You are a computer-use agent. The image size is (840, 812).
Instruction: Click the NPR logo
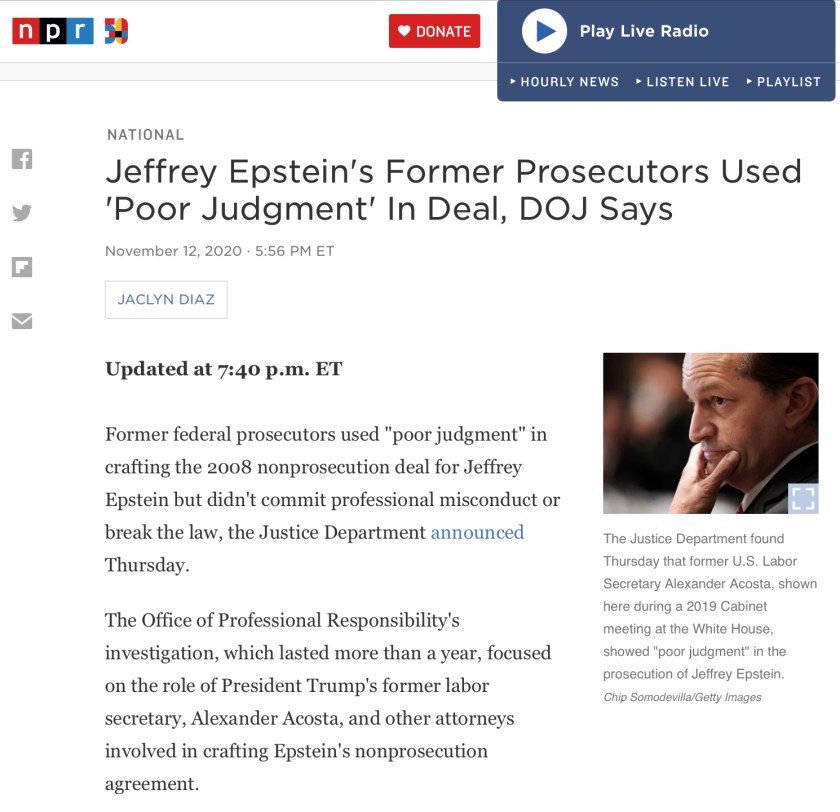[x=52, y=31]
